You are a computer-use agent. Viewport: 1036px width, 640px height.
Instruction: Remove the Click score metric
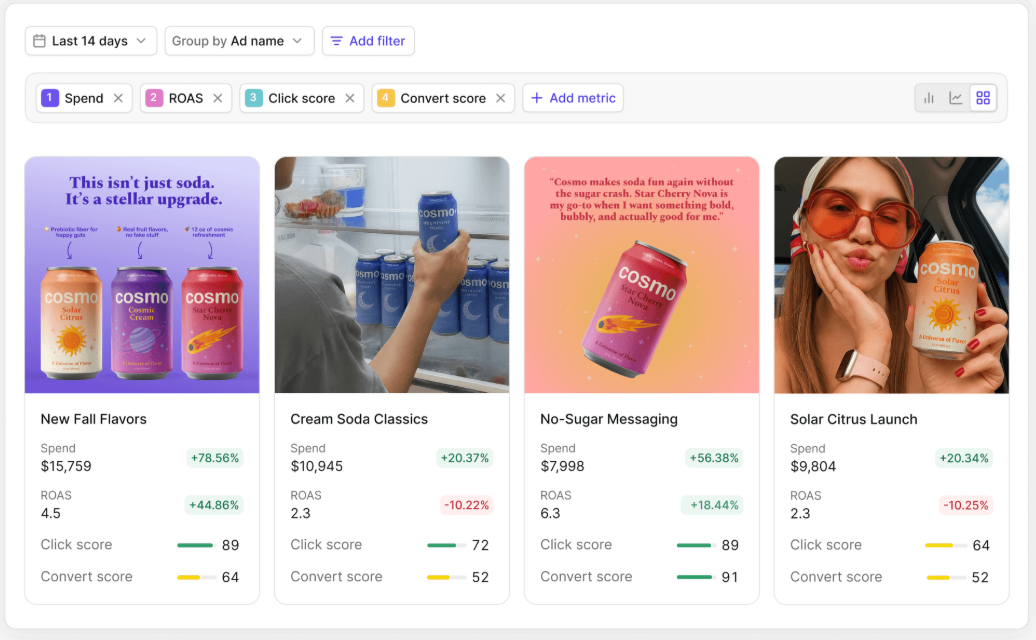(350, 98)
